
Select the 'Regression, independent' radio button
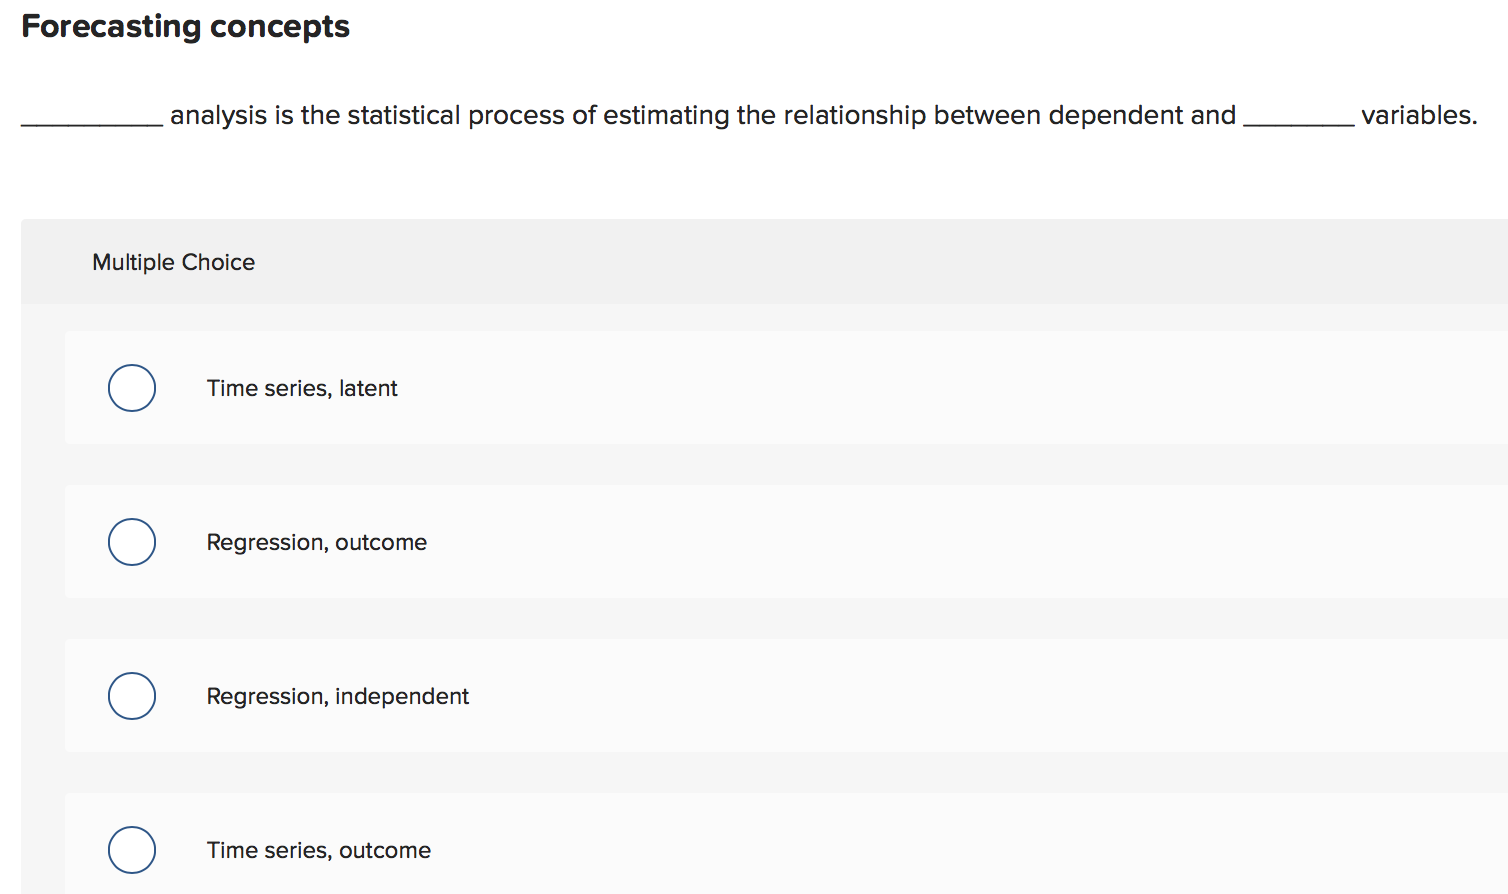[131, 696]
